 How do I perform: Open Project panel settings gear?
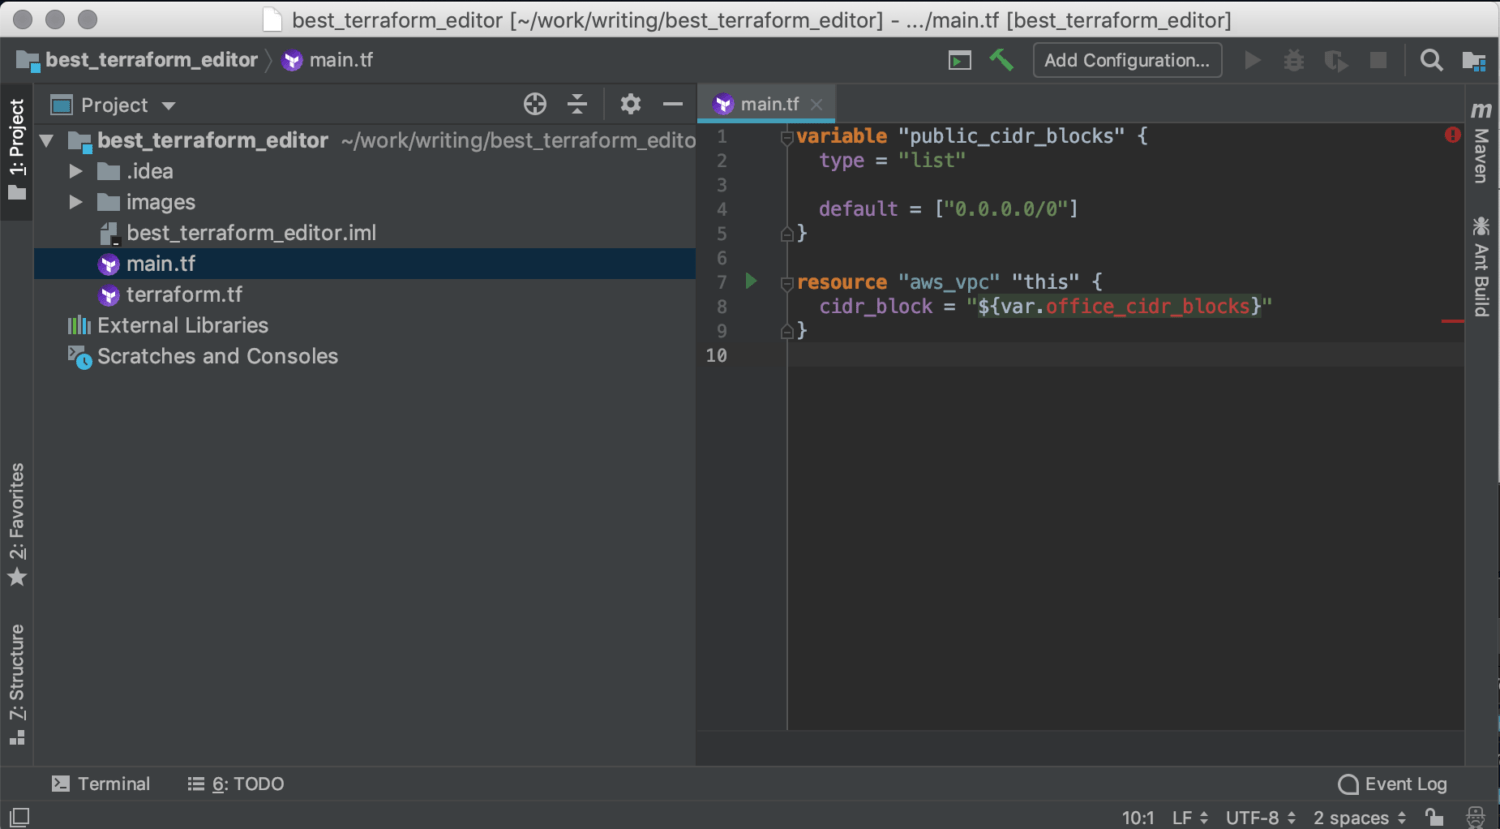(x=630, y=104)
